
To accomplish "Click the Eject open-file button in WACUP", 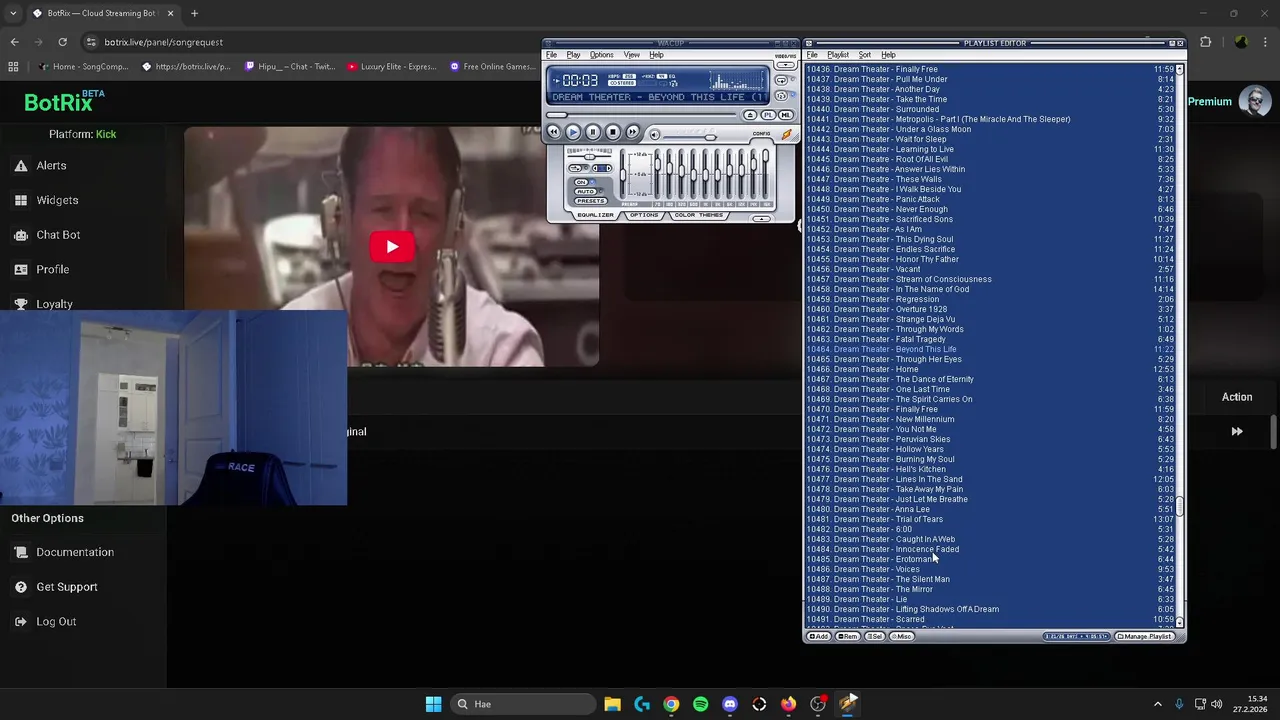I will [750, 115].
